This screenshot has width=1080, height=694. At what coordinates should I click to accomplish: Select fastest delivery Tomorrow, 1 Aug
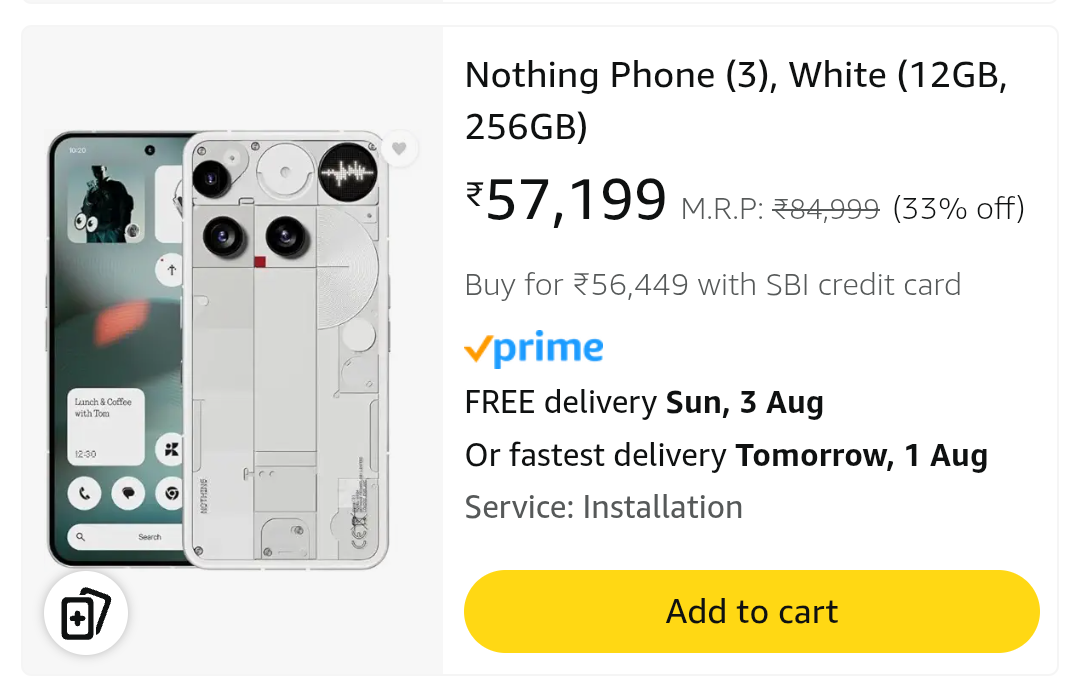[x=861, y=456]
